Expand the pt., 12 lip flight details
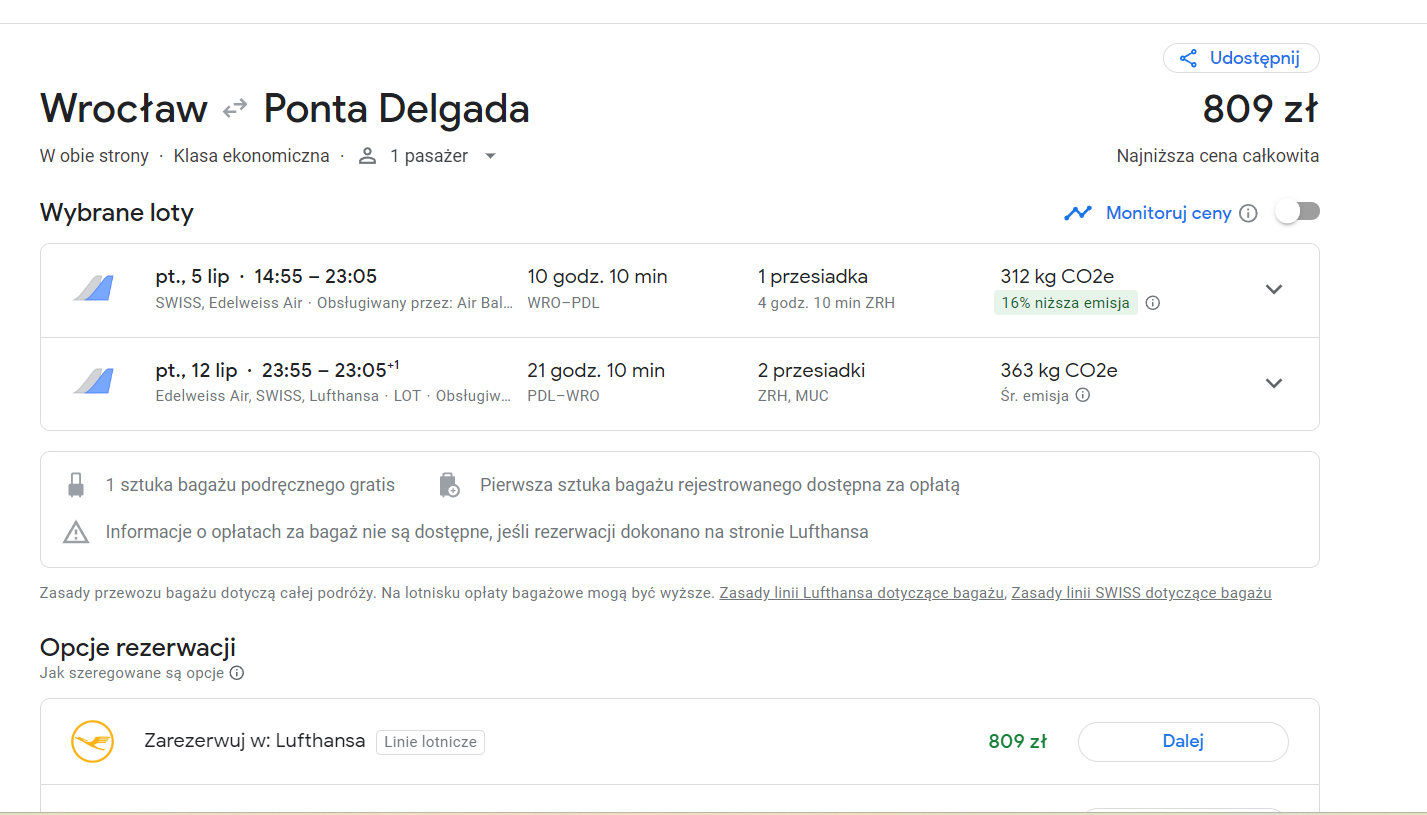 point(1273,383)
